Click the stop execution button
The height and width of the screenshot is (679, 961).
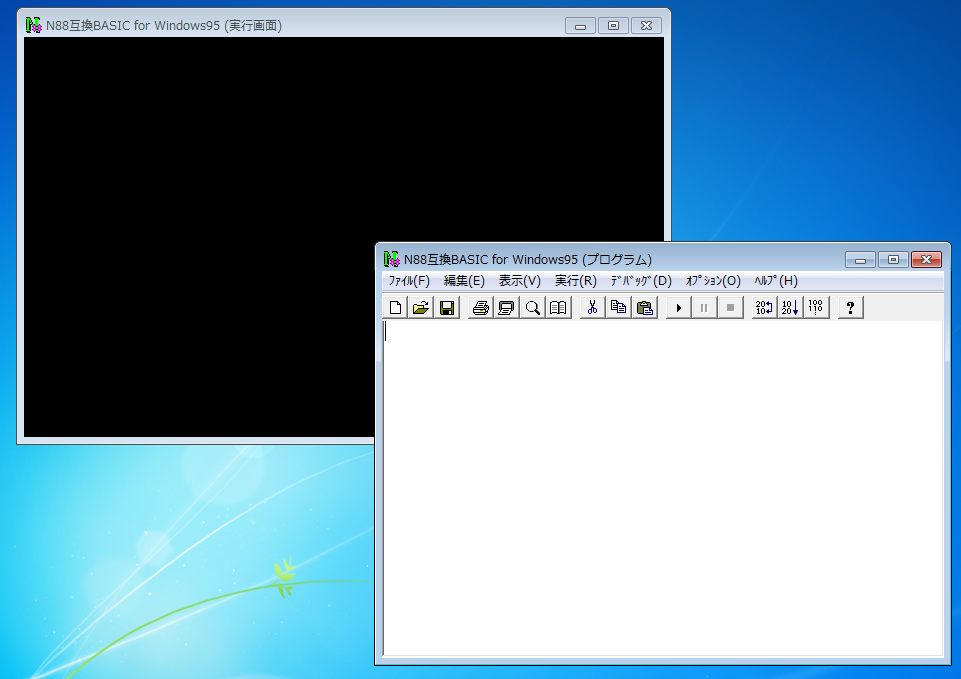click(x=730, y=308)
